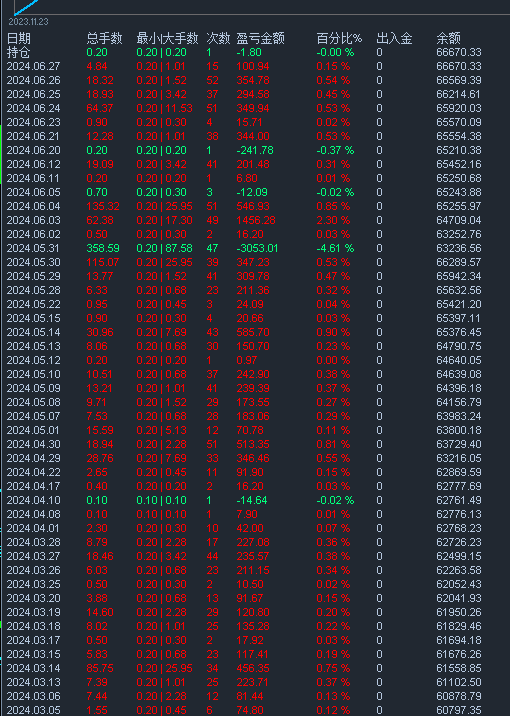This screenshot has width=510, height=716.
Task: Click the 1456.28 profit value
Action: [256, 221]
